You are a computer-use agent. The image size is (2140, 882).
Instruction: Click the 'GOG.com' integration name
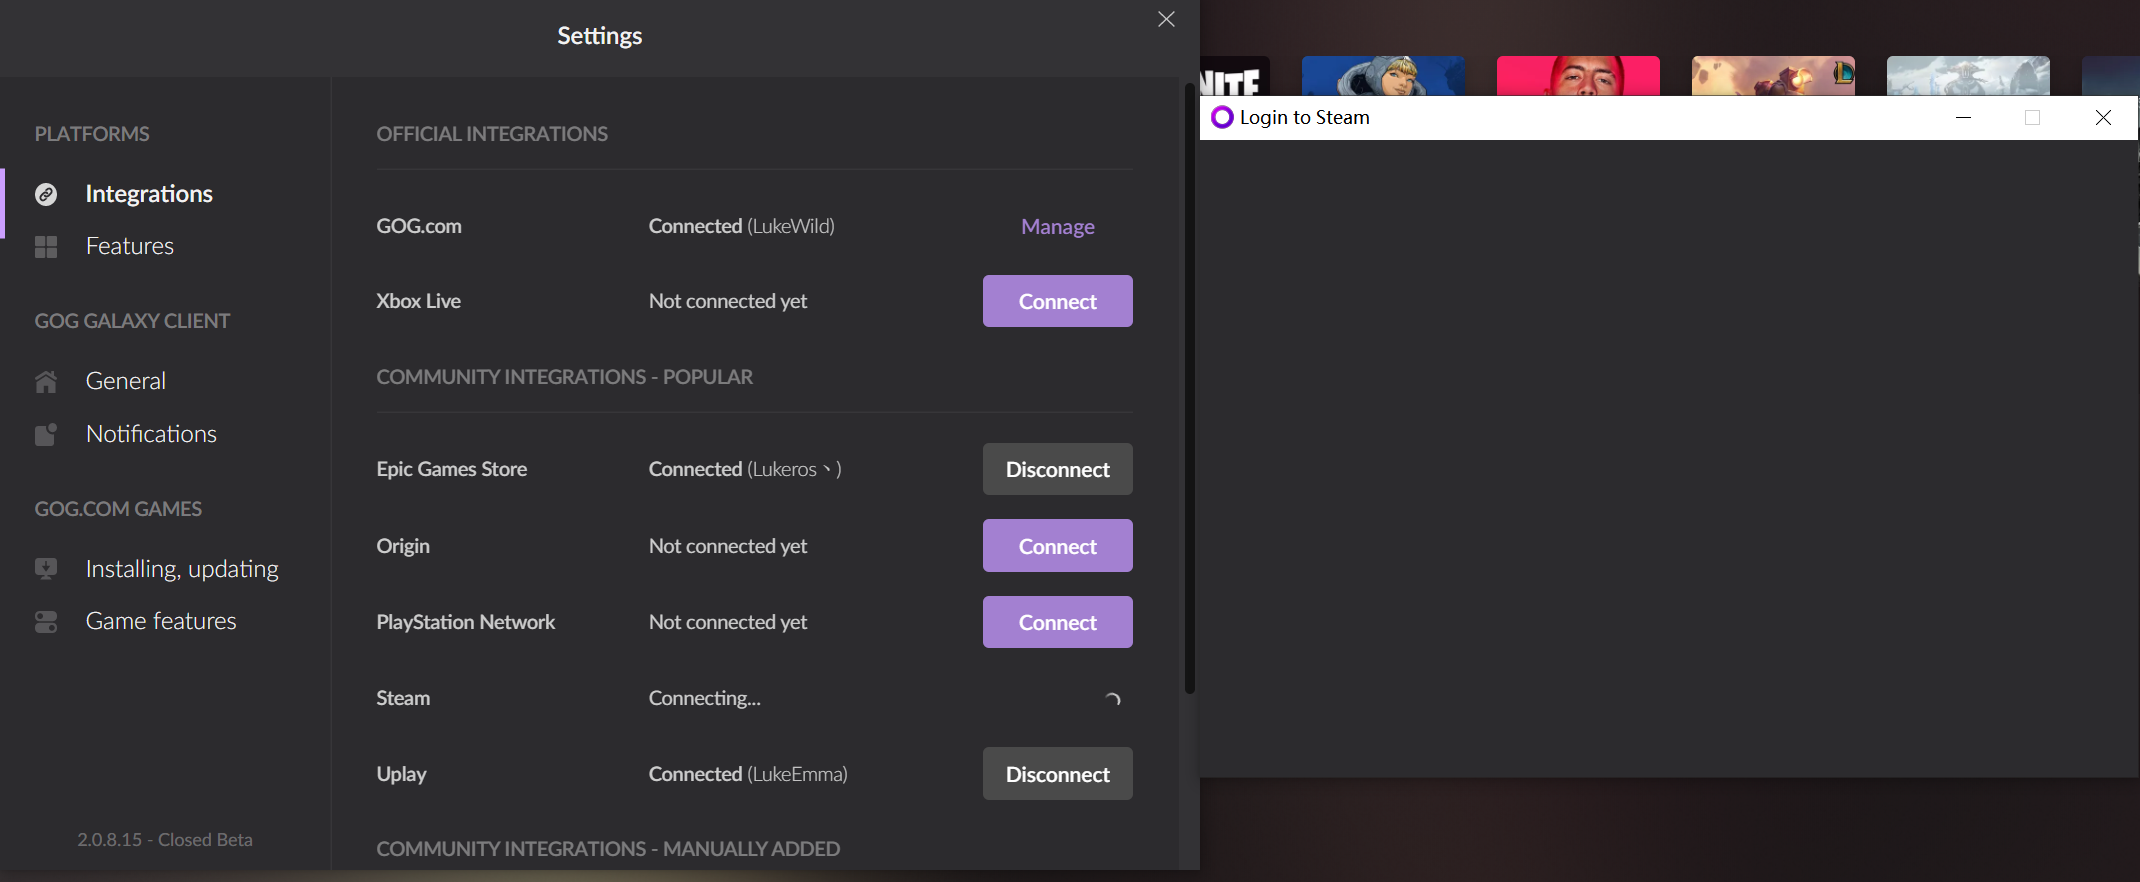click(x=419, y=226)
